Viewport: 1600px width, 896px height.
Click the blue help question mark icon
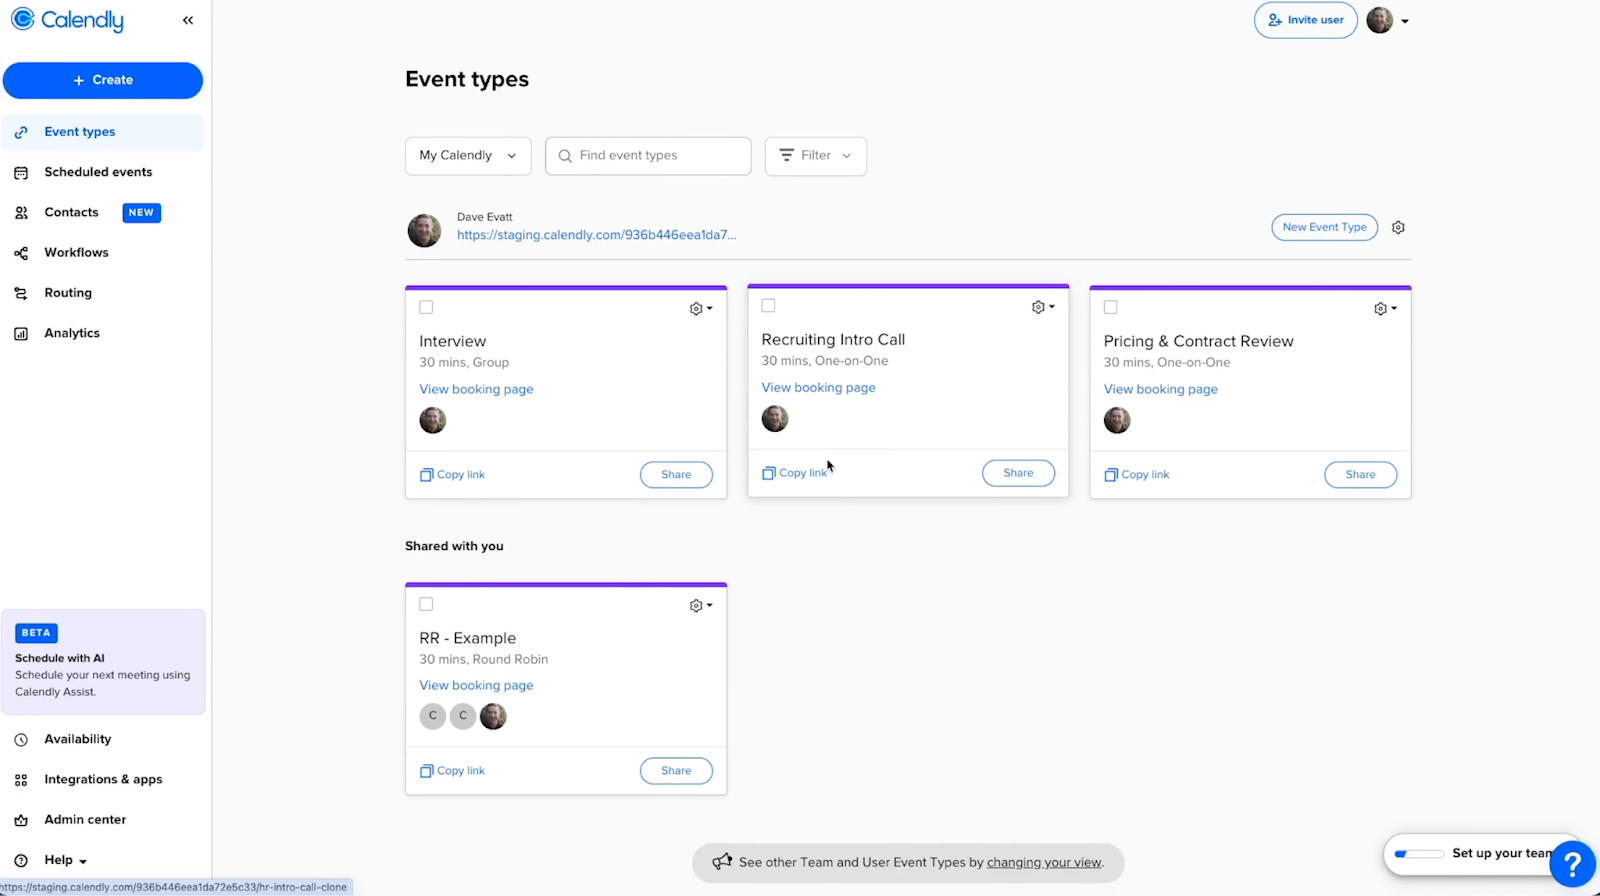[1572, 863]
